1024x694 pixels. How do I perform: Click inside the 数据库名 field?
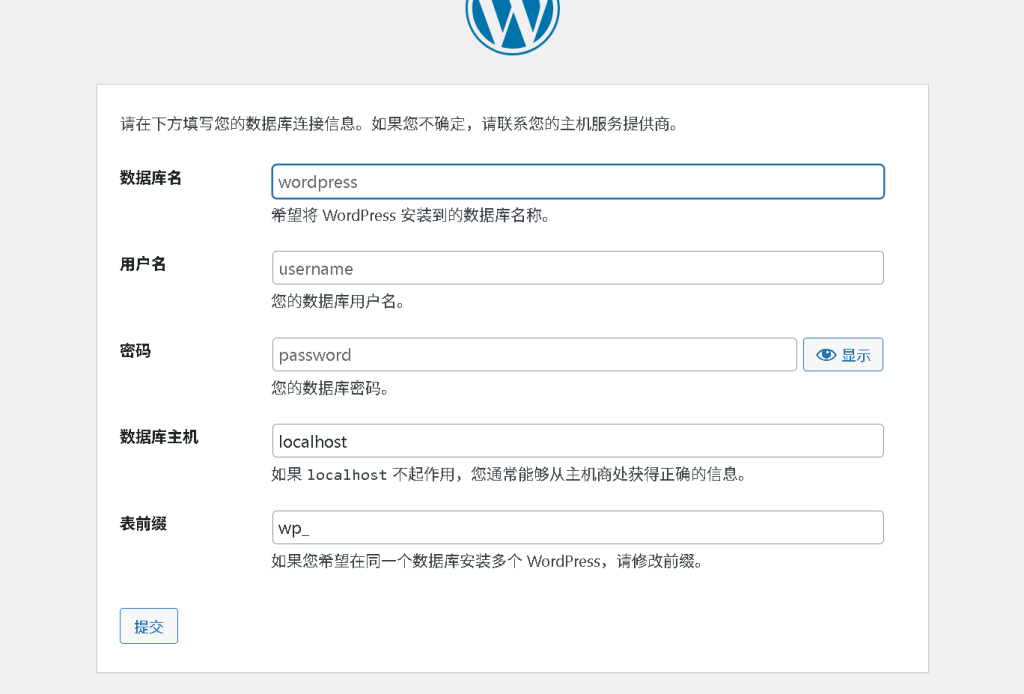(578, 182)
